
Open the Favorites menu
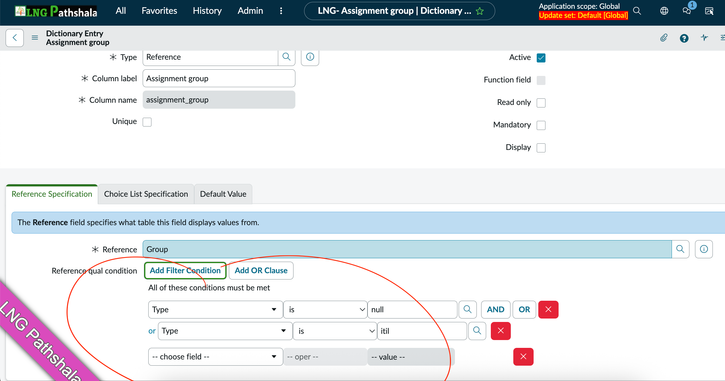159,11
